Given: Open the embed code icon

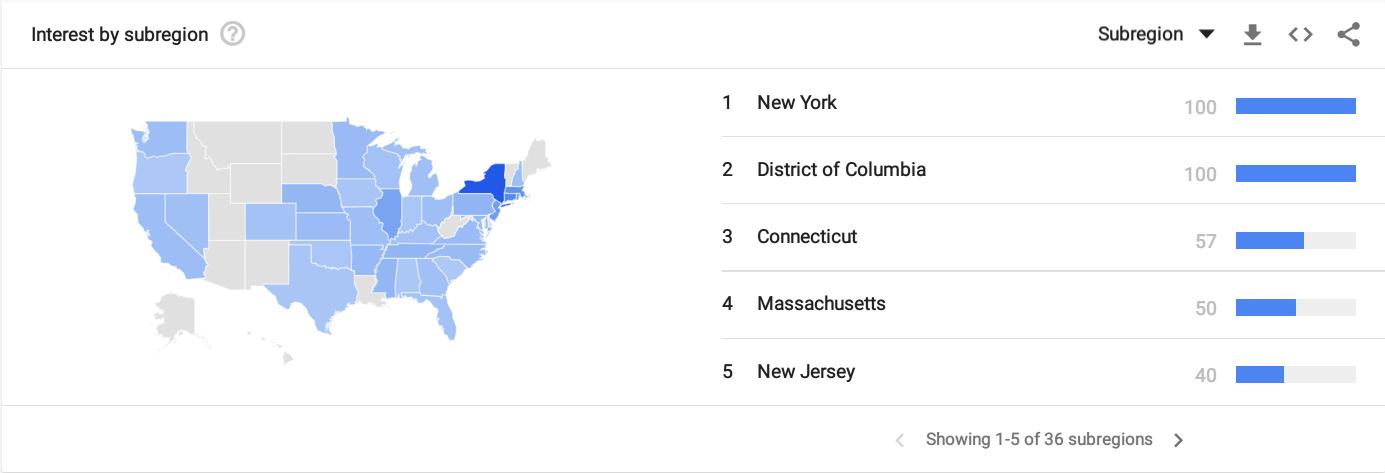Looking at the screenshot, I should pos(1300,35).
